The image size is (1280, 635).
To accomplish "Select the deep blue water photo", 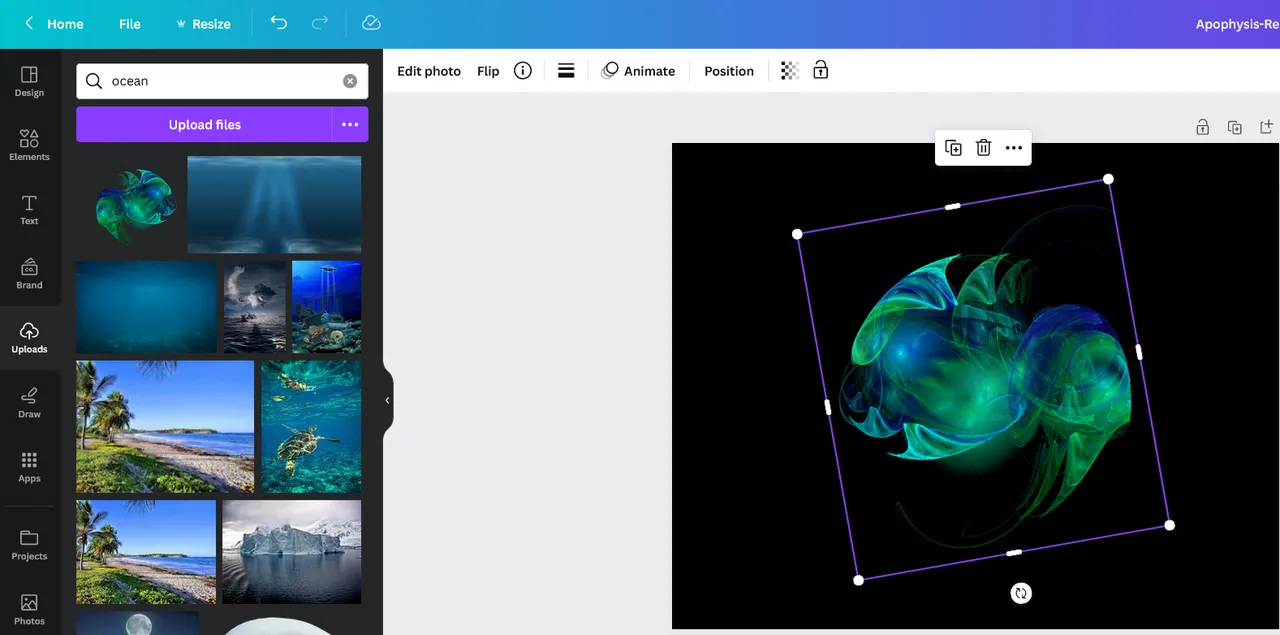I will 147,307.
